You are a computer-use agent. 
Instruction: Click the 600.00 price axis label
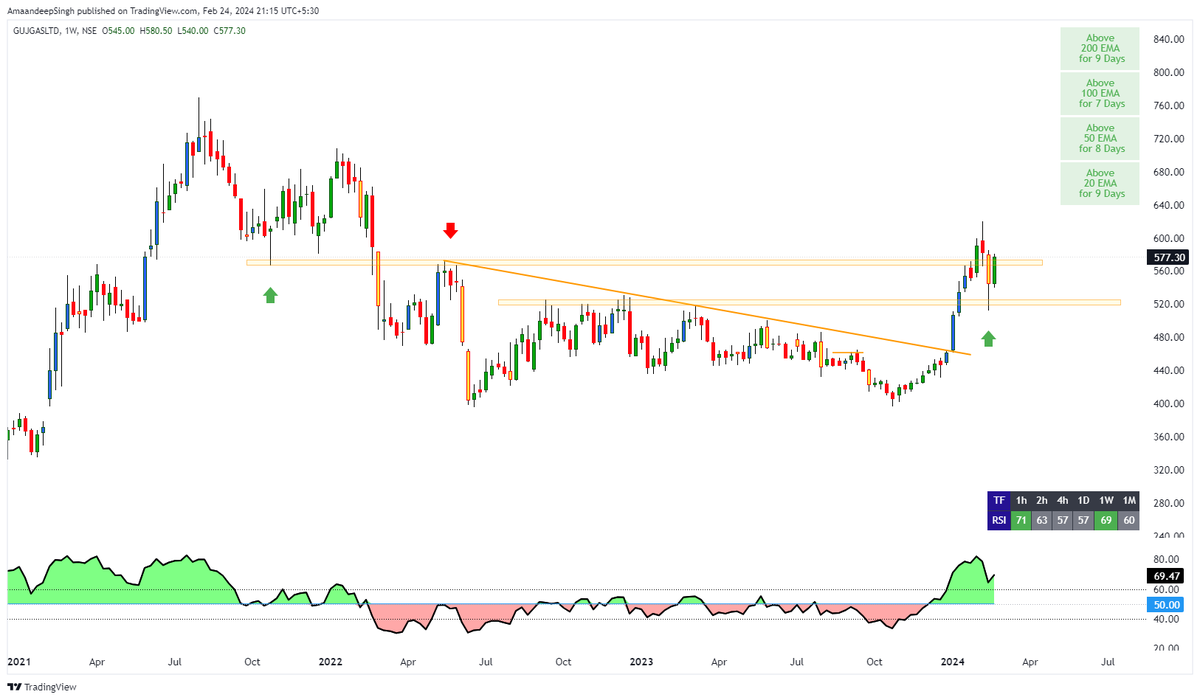click(1168, 238)
